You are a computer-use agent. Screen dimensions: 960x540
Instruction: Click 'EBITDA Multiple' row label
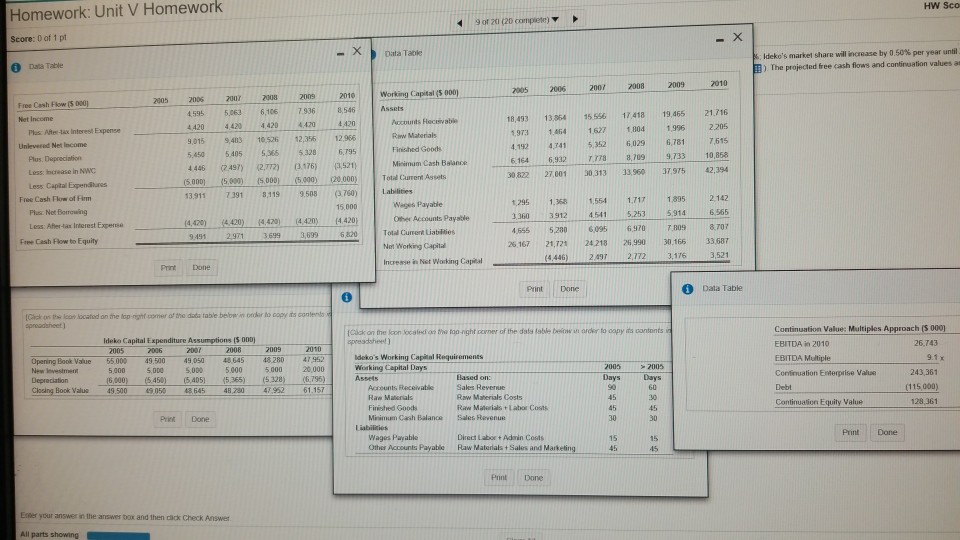click(x=803, y=358)
